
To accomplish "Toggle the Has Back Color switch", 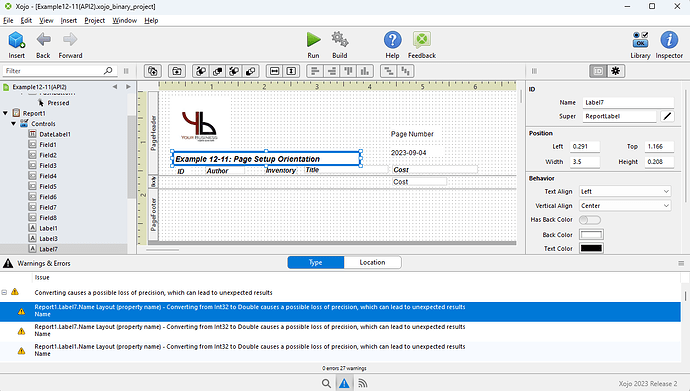I will click(x=590, y=219).
